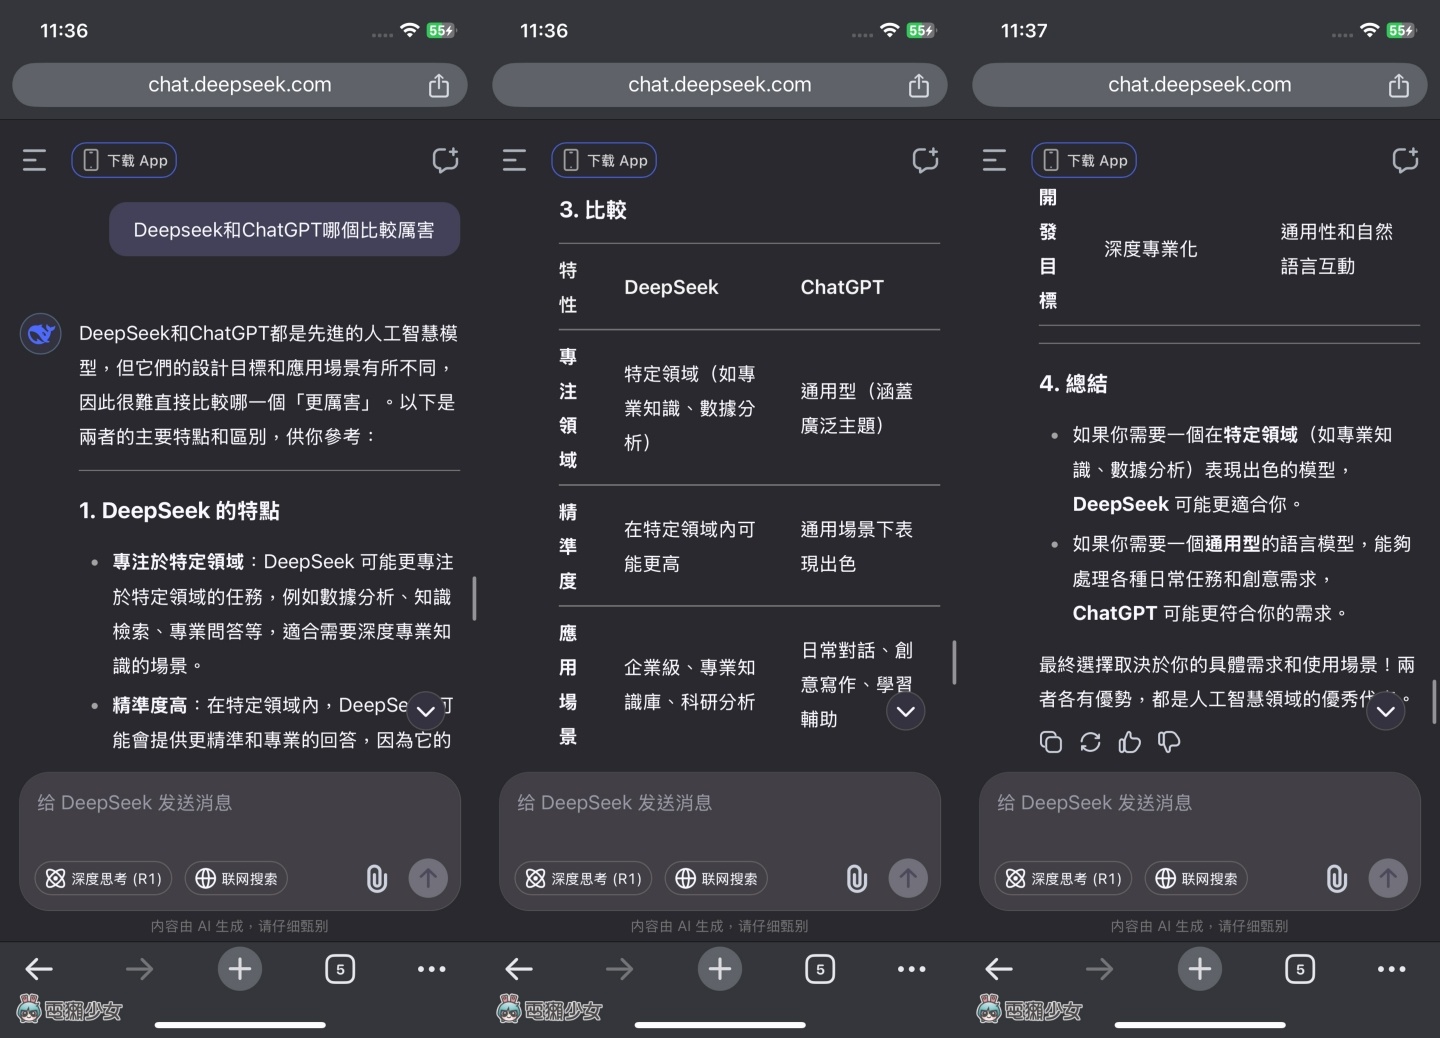
Task: Send message arrow in middle screen
Action: coord(908,878)
